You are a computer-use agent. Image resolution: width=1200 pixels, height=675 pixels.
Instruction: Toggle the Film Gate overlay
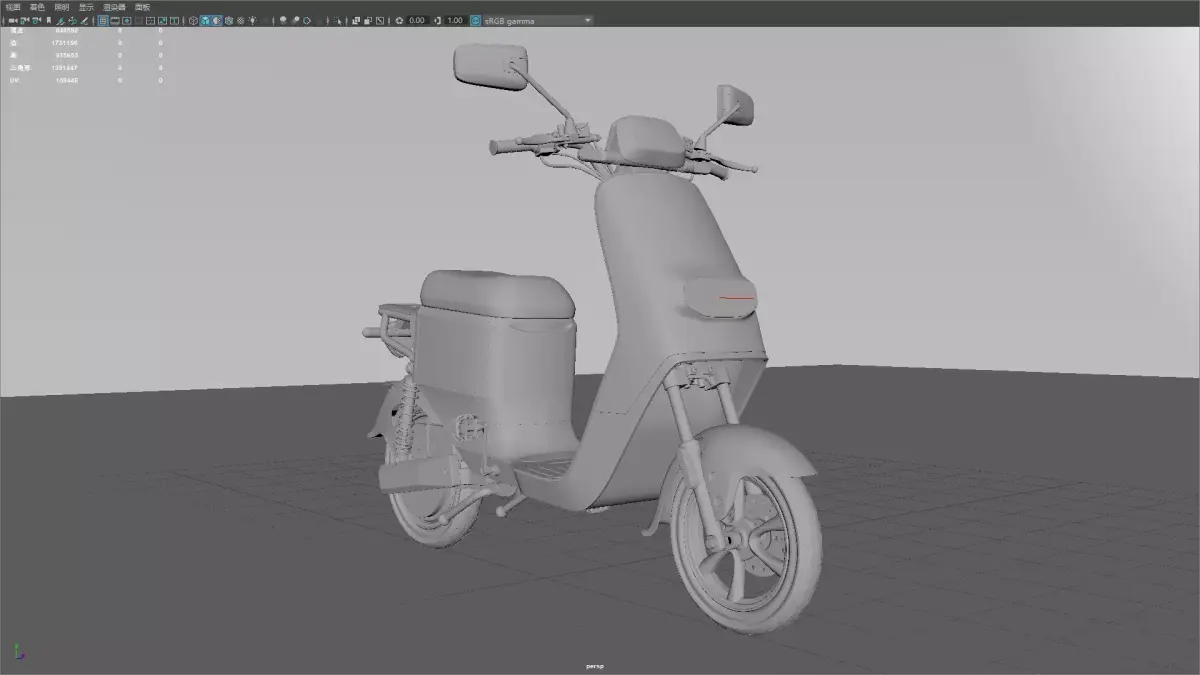[114, 20]
